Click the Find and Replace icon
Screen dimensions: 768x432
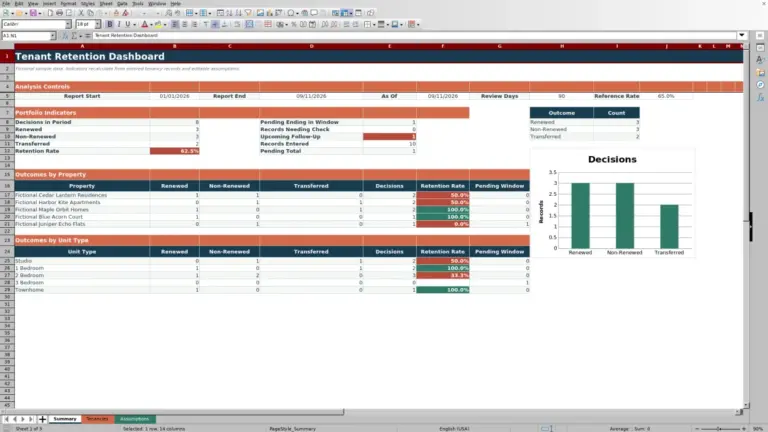coord(168,13)
